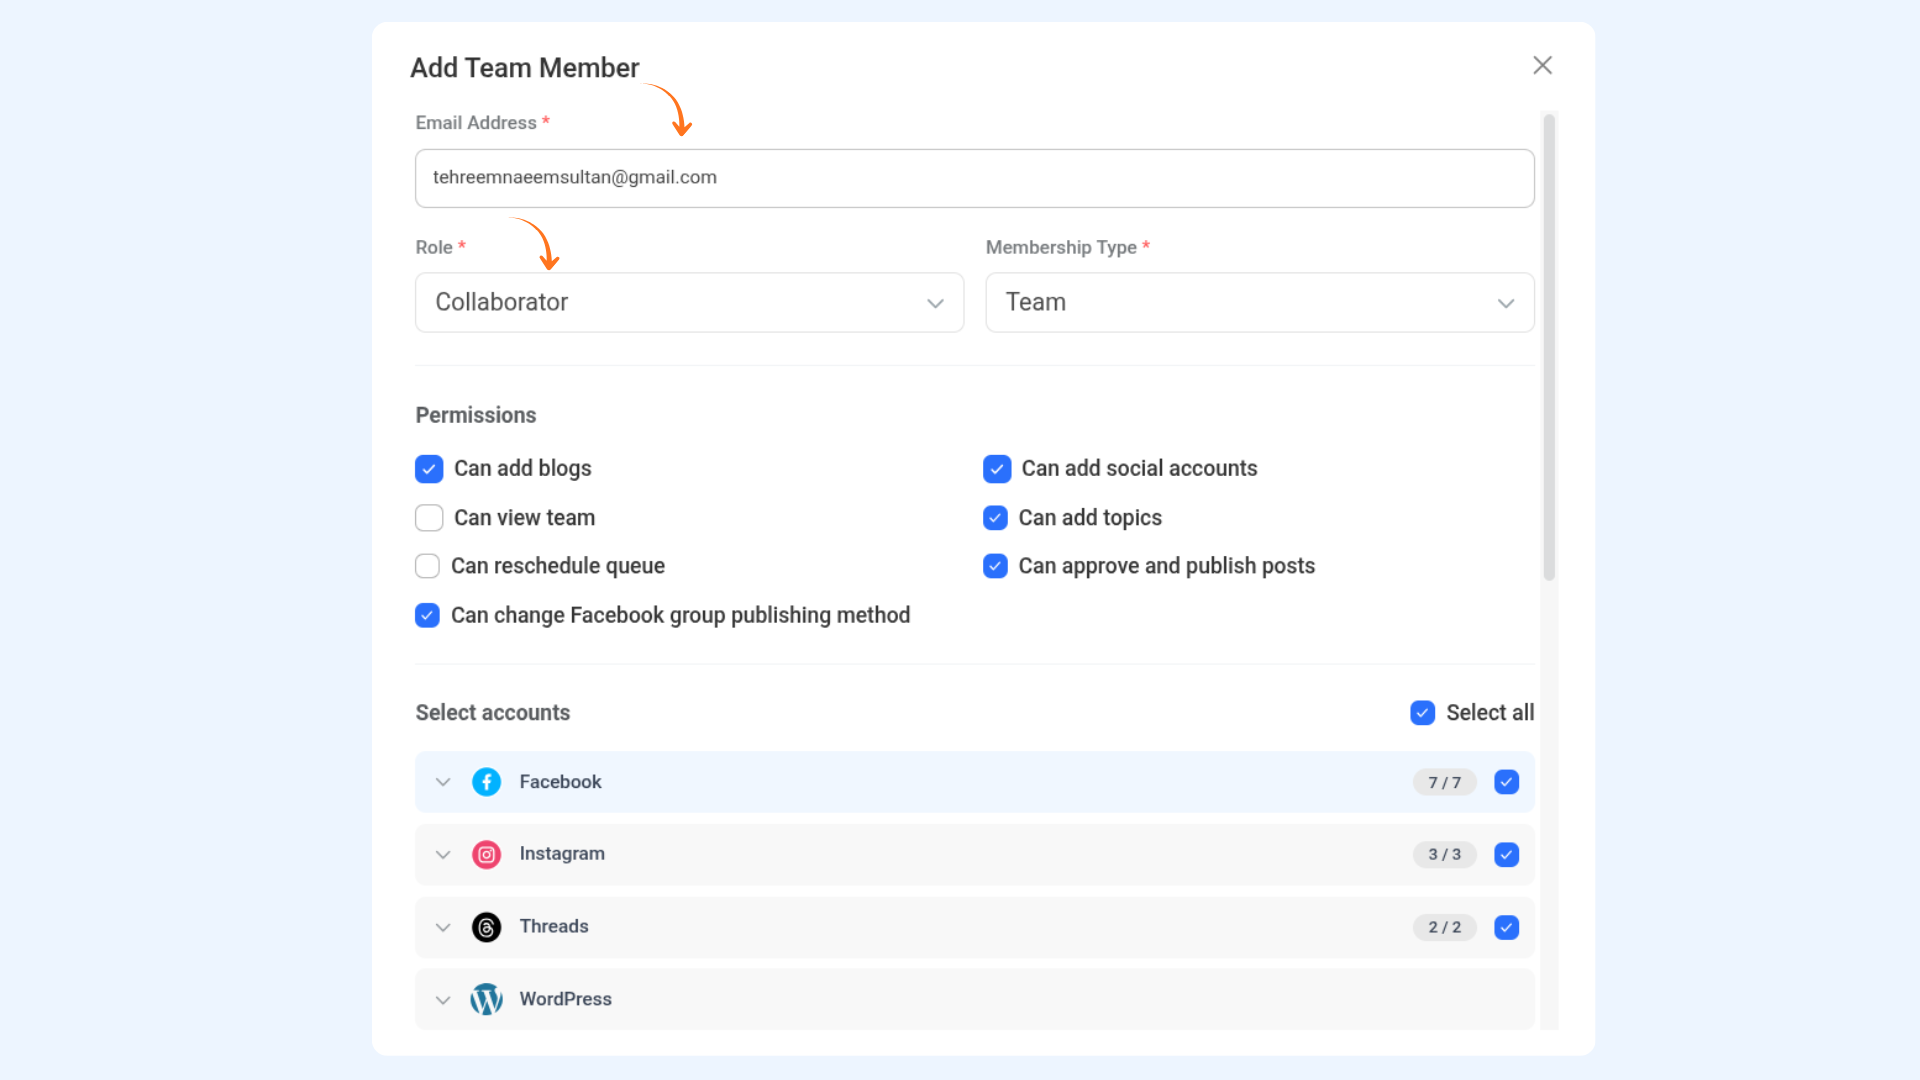This screenshot has width=1920, height=1080.
Task: Expand the WordPress accounts chevron
Action: 443,1000
